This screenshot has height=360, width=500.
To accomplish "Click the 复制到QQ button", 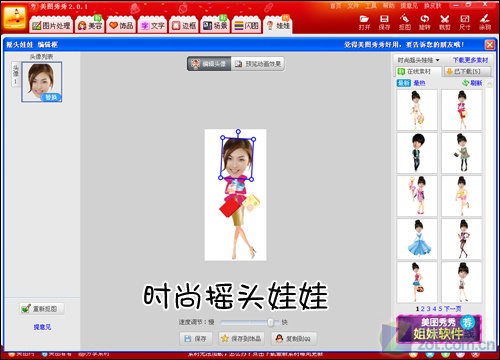I will [x=293, y=339].
